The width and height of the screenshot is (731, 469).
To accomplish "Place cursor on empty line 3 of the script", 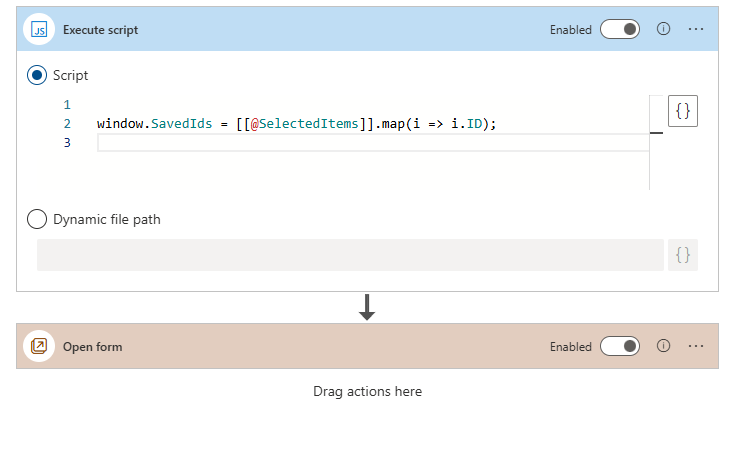I will click(370, 143).
